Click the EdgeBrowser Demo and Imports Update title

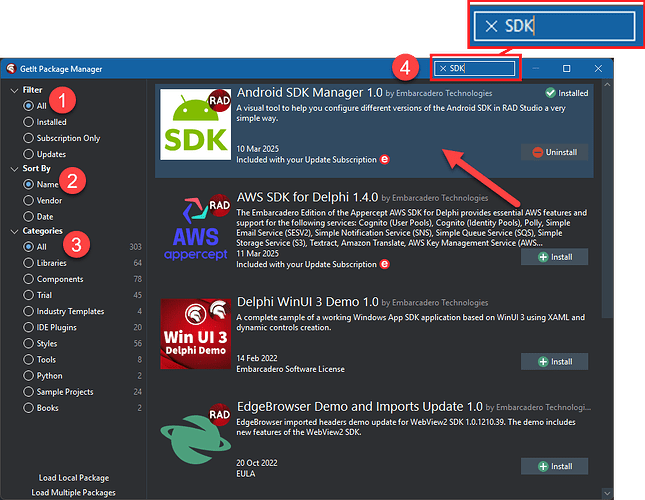point(360,406)
